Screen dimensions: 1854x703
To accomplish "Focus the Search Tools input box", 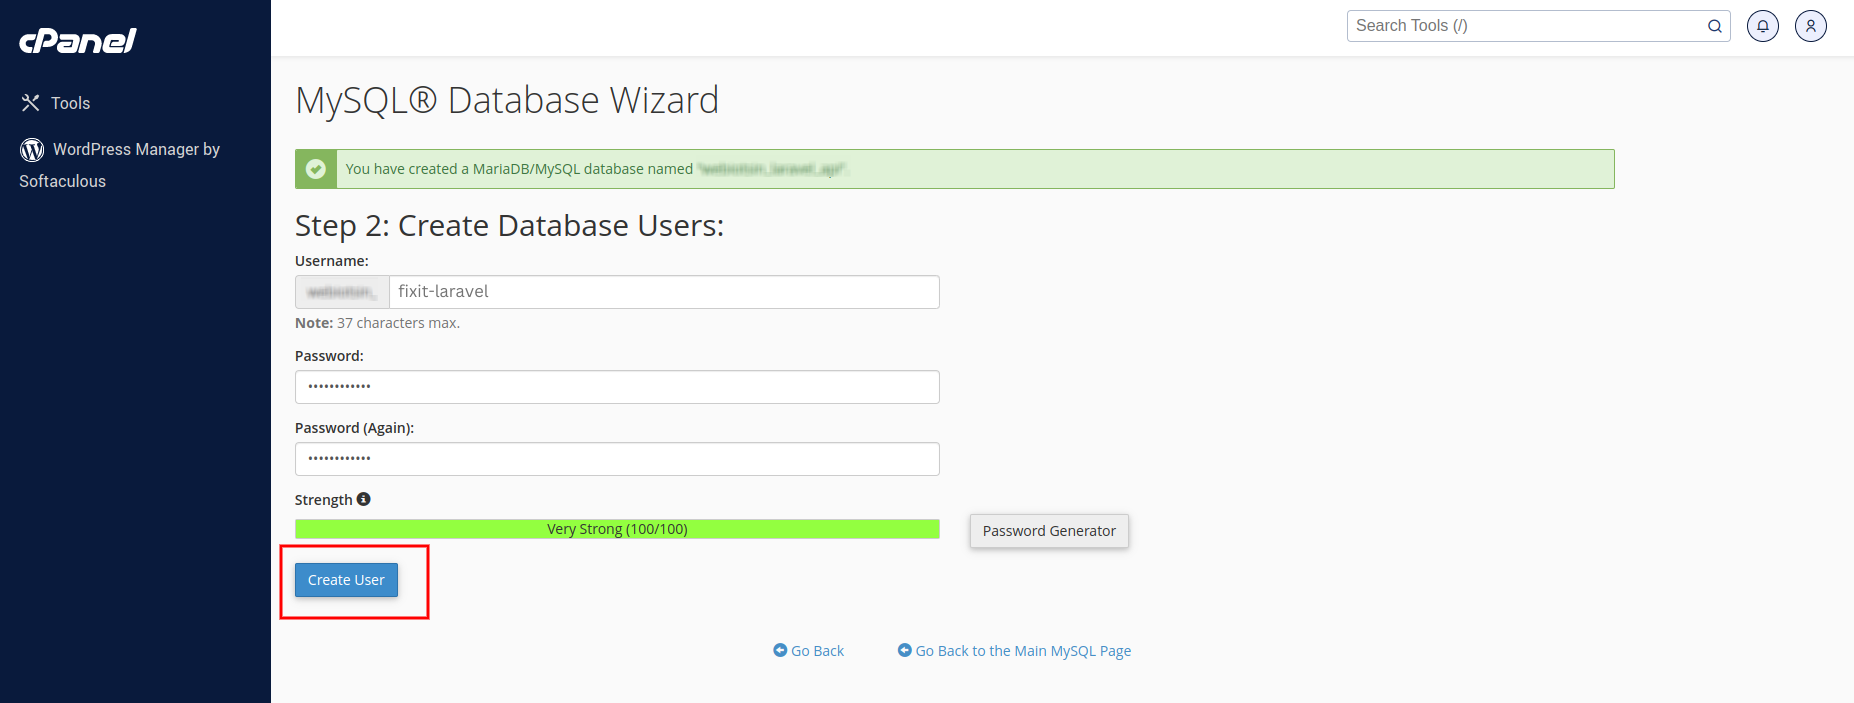I will [x=1525, y=26].
